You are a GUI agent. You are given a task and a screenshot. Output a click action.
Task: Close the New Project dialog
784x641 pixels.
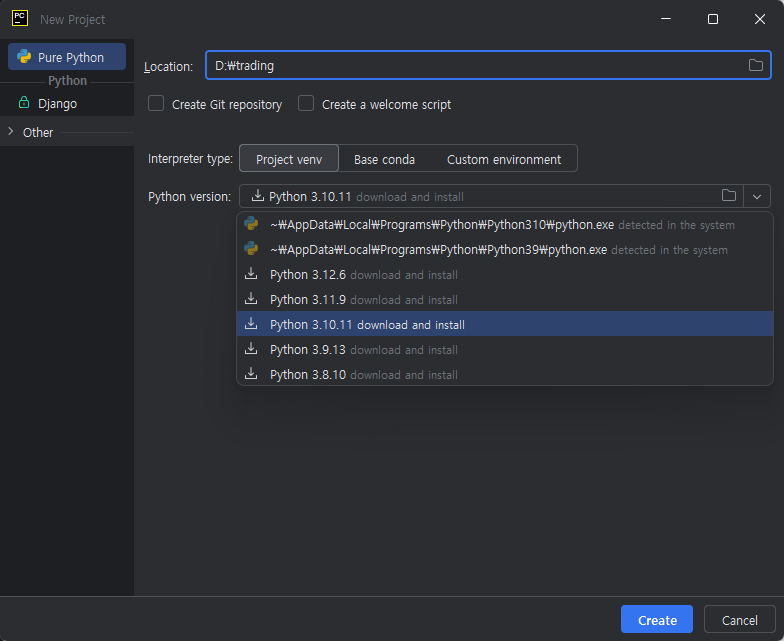pyautogui.click(x=760, y=19)
